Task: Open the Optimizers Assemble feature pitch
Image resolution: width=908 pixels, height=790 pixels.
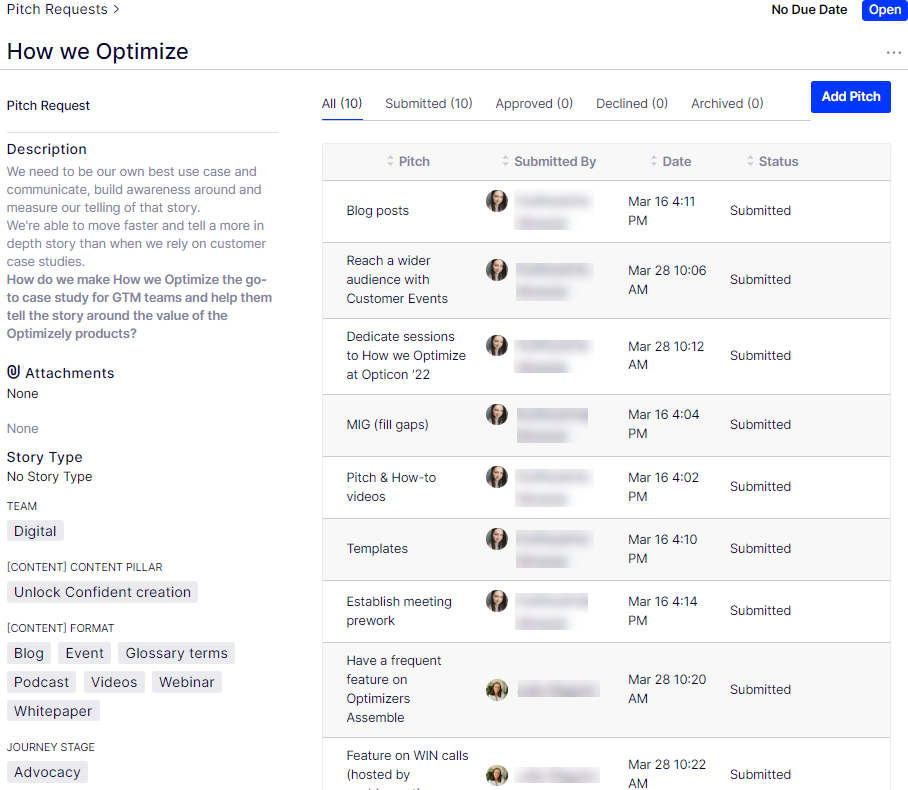Action: [x=394, y=689]
